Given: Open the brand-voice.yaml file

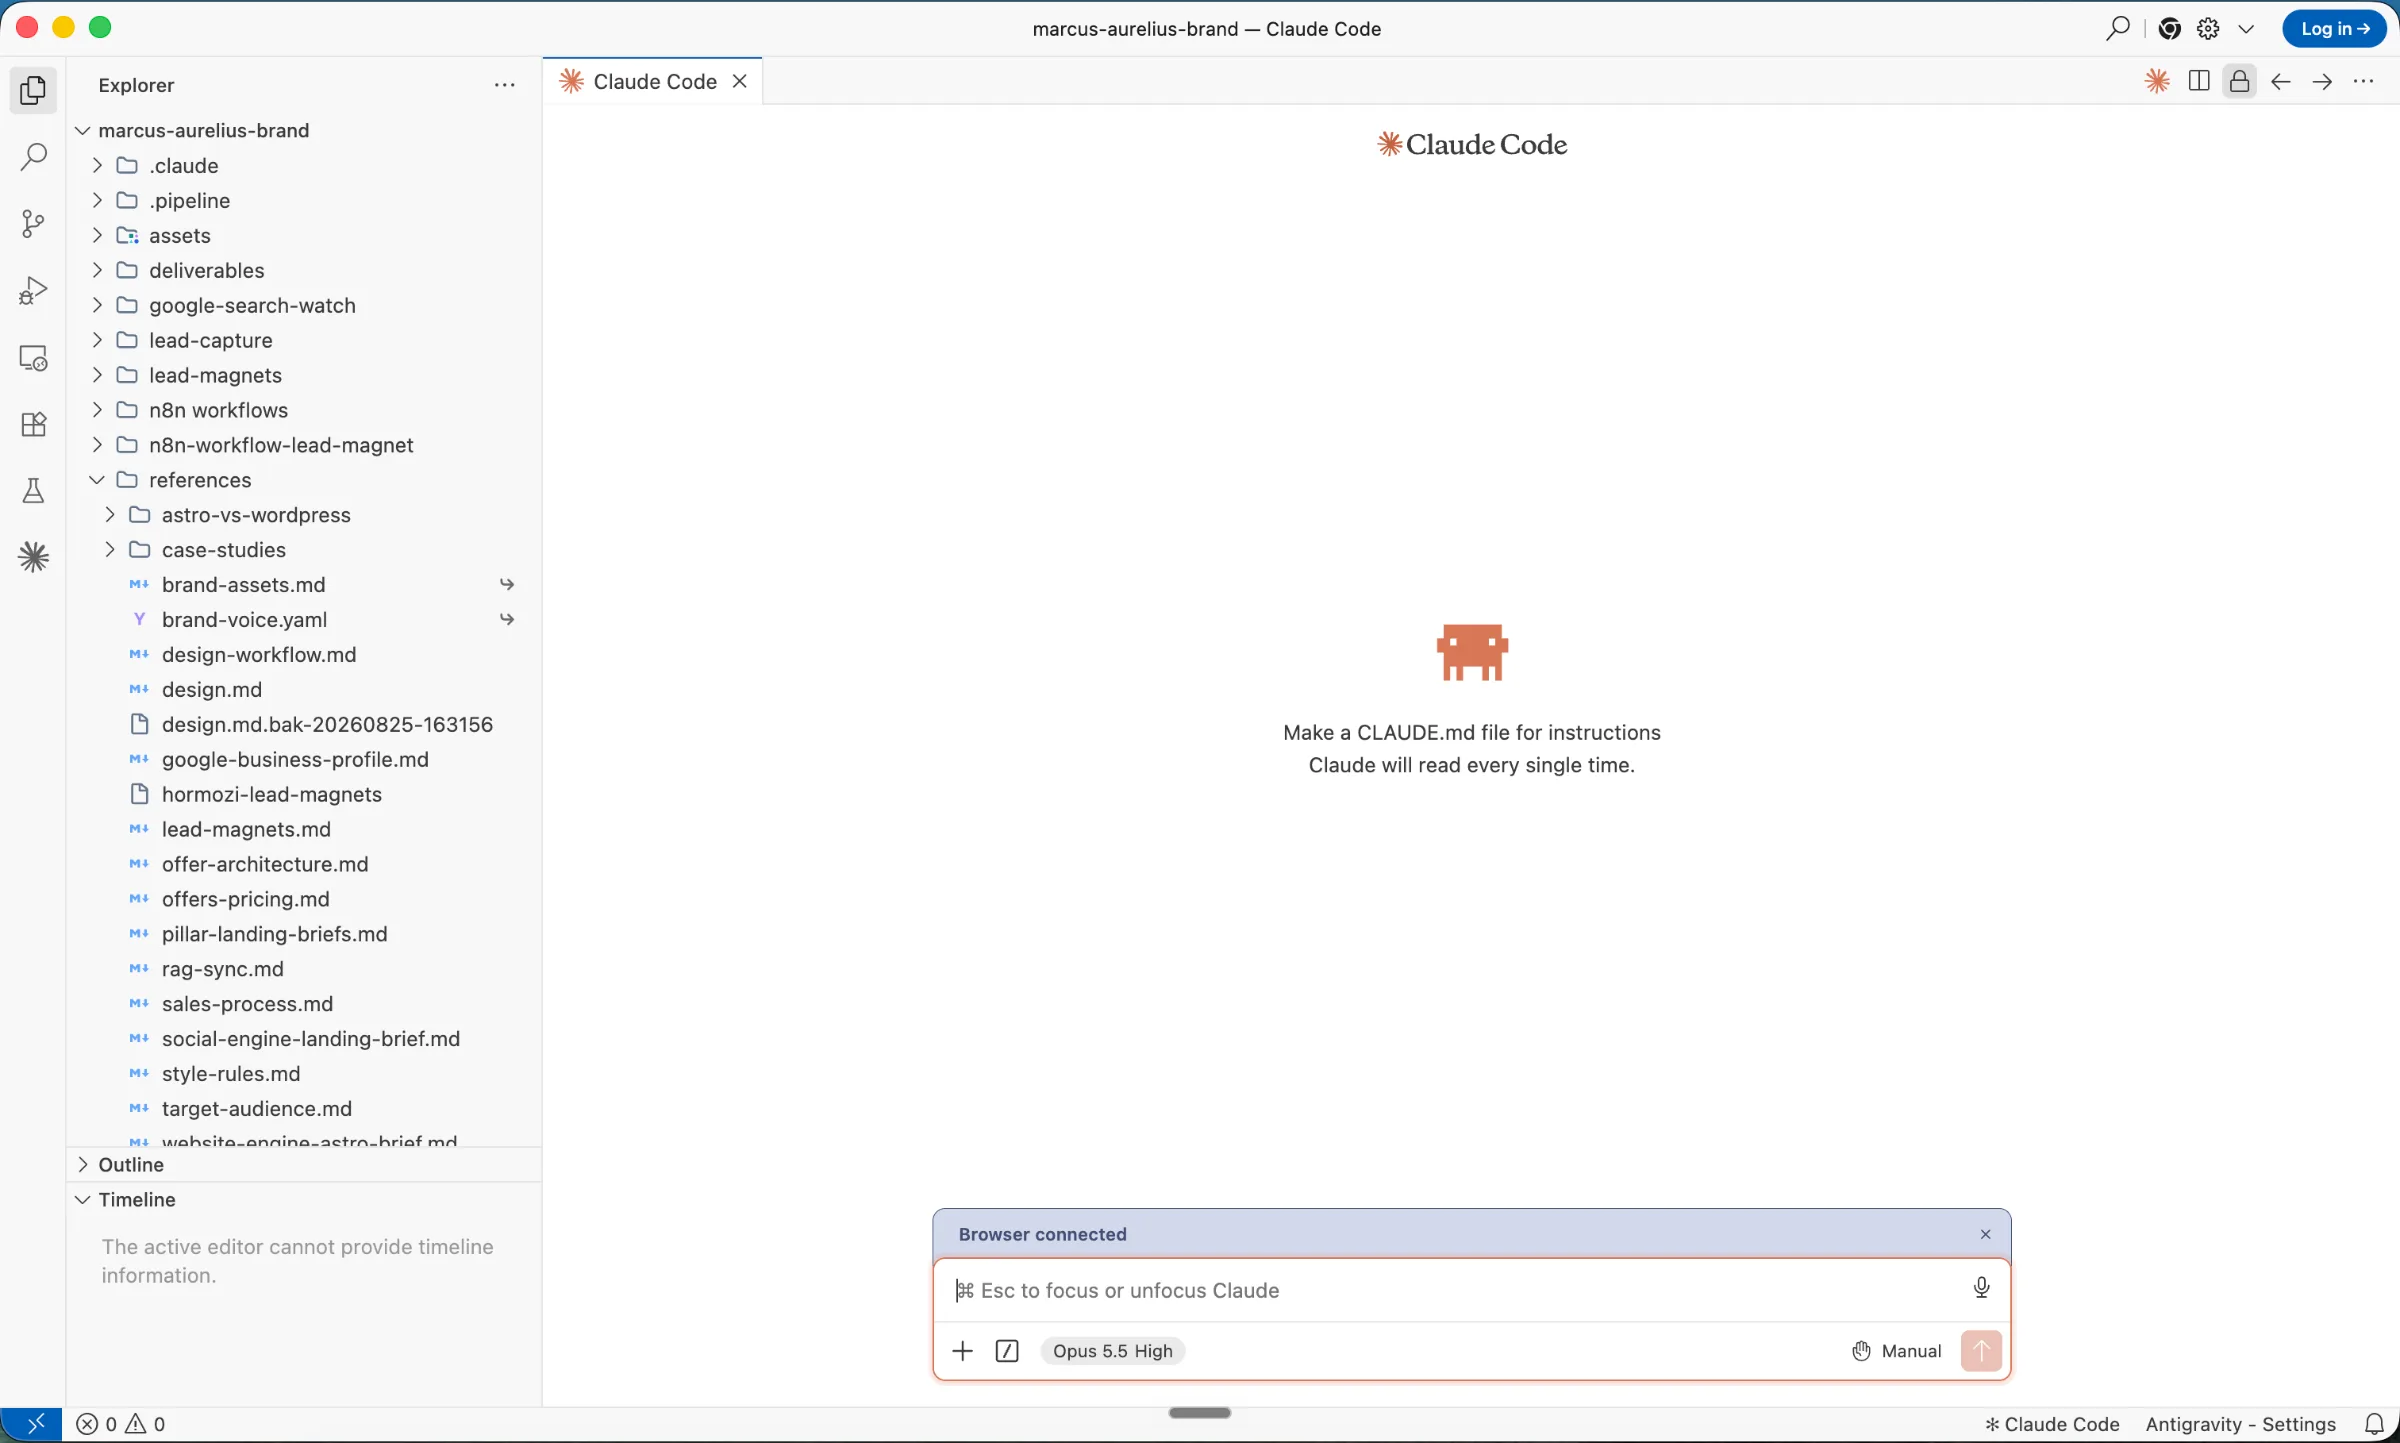Looking at the screenshot, I should point(244,620).
